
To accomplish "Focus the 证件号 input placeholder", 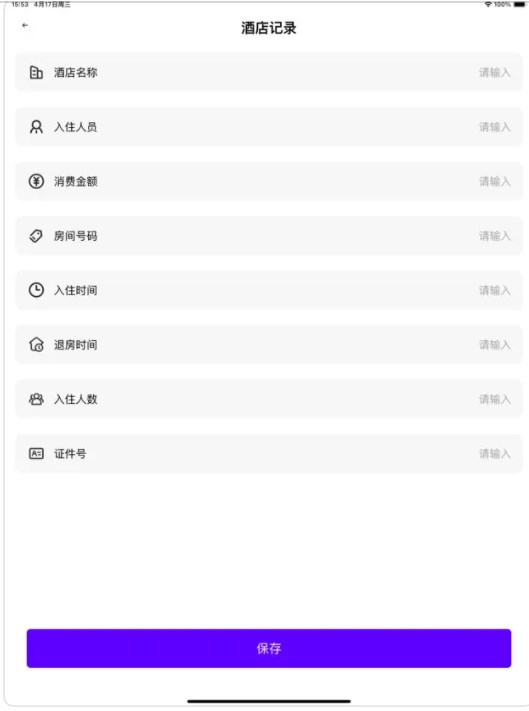I will click(495, 453).
